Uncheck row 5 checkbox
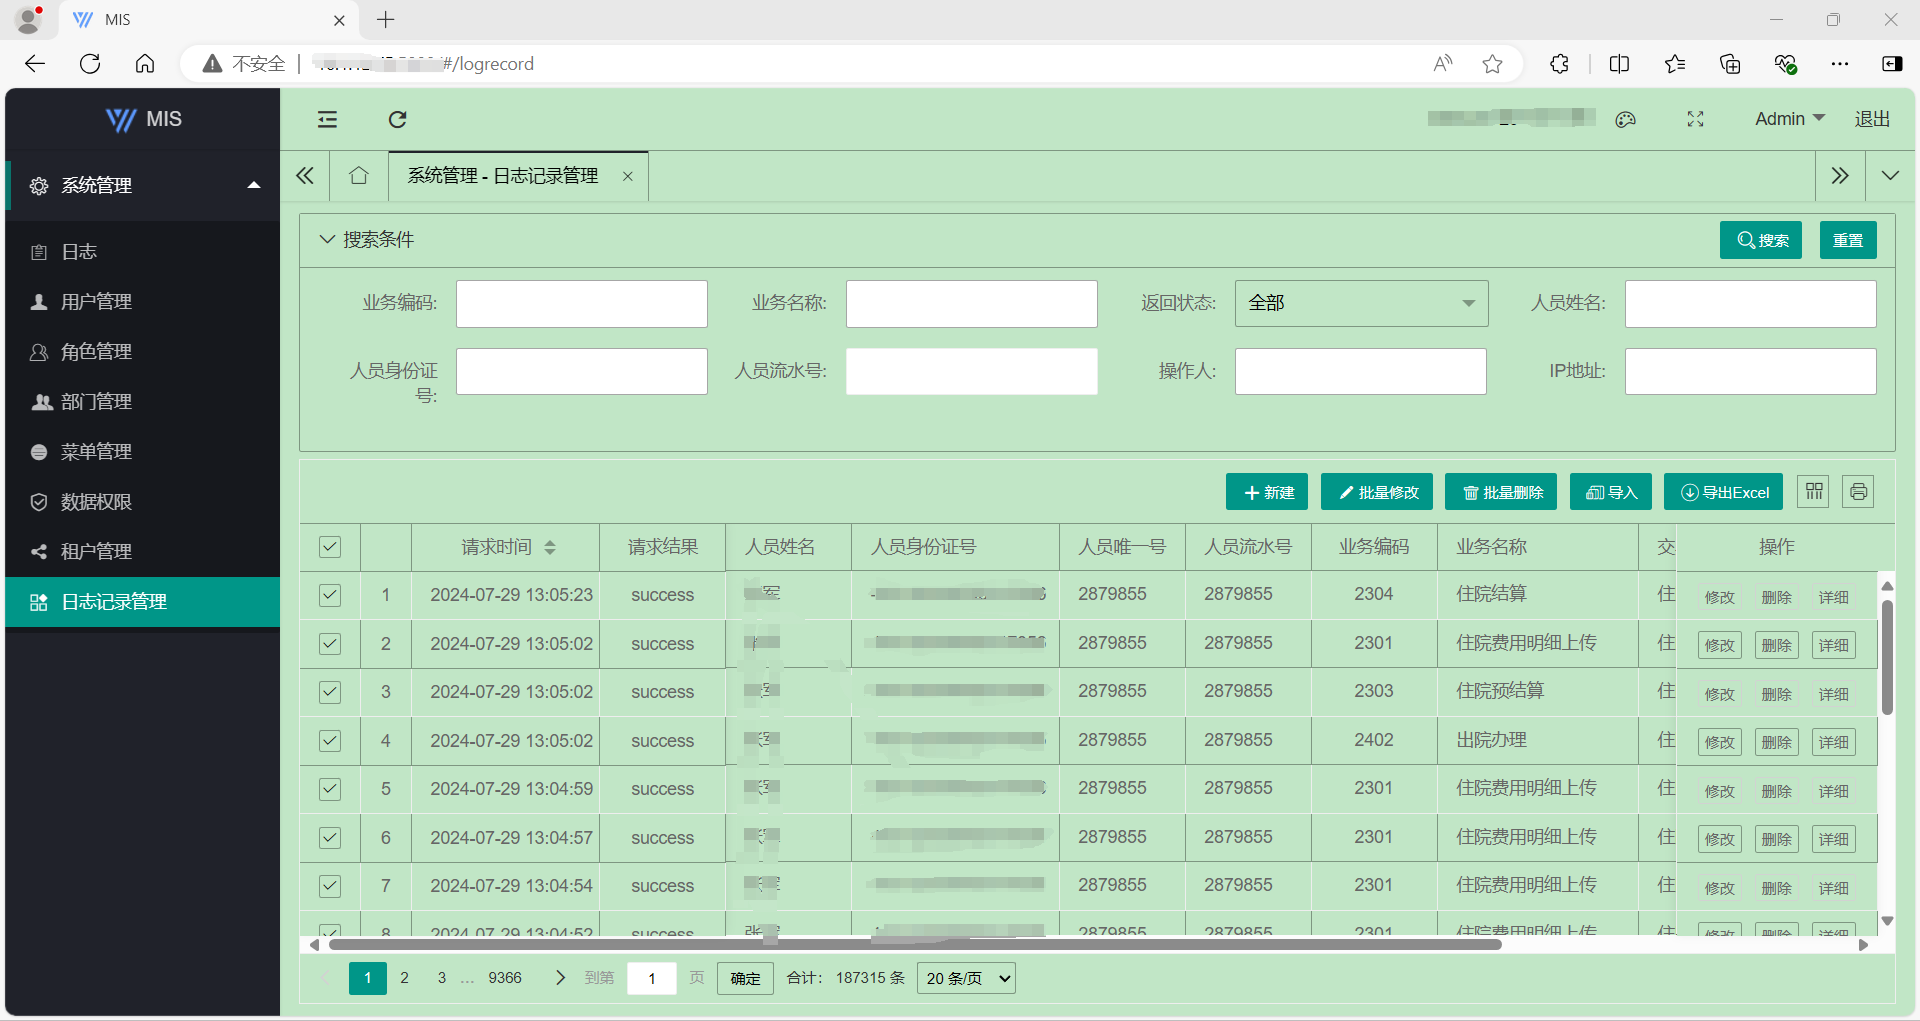 tap(330, 789)
